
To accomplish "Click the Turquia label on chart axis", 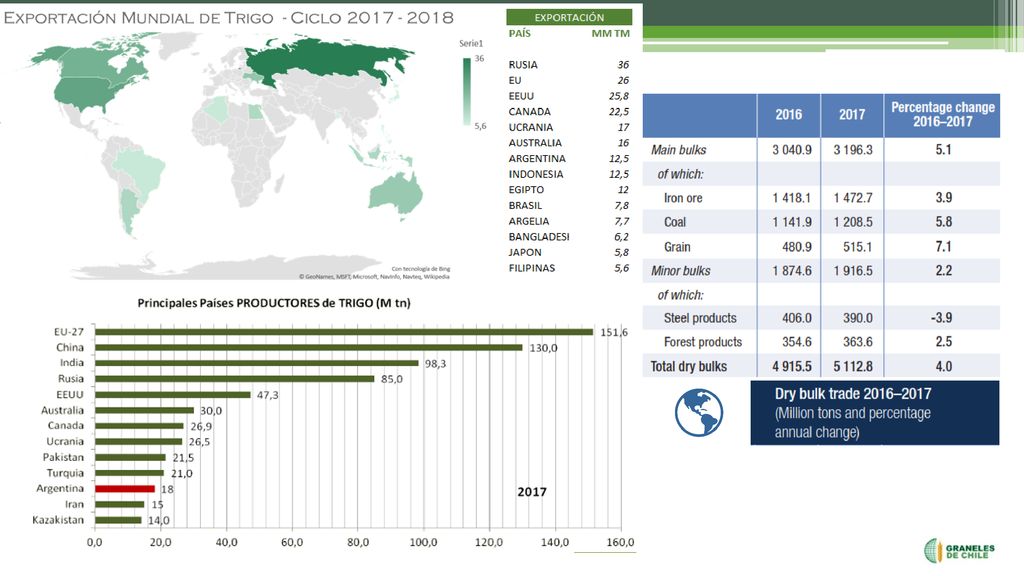I will (x=65, y=473).
